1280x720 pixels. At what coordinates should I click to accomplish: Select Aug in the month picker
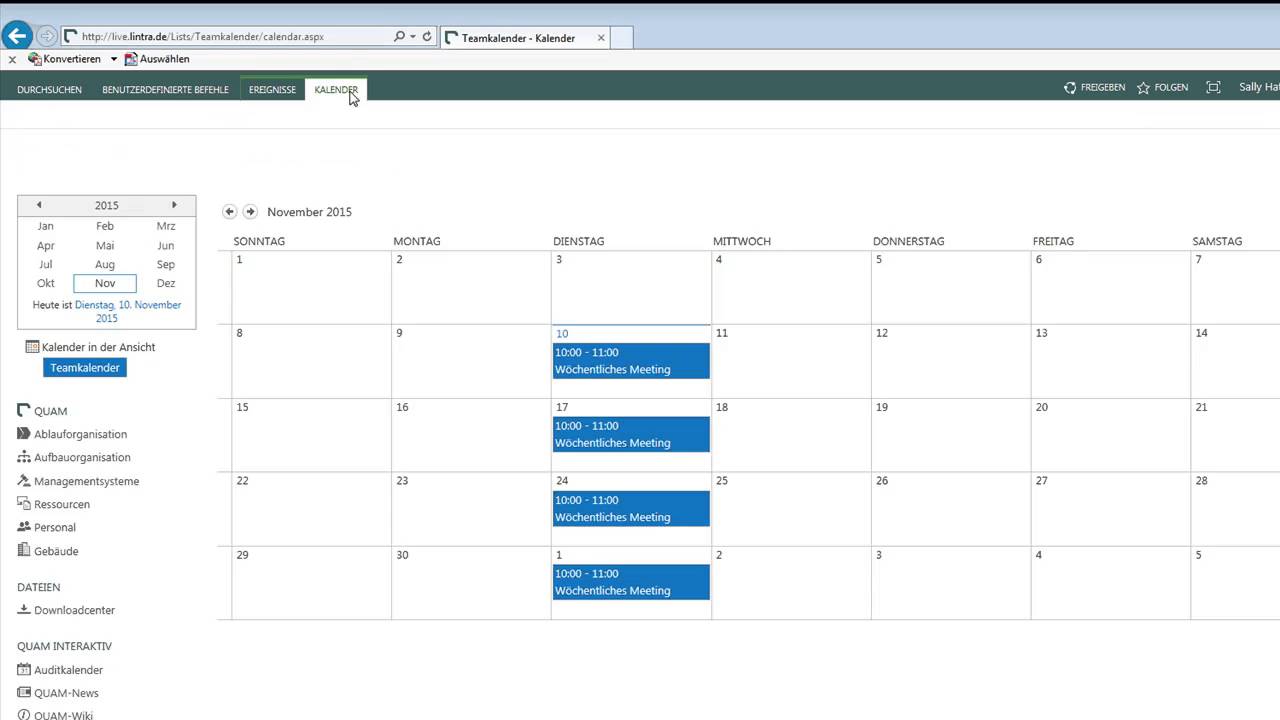coord(105,264)
